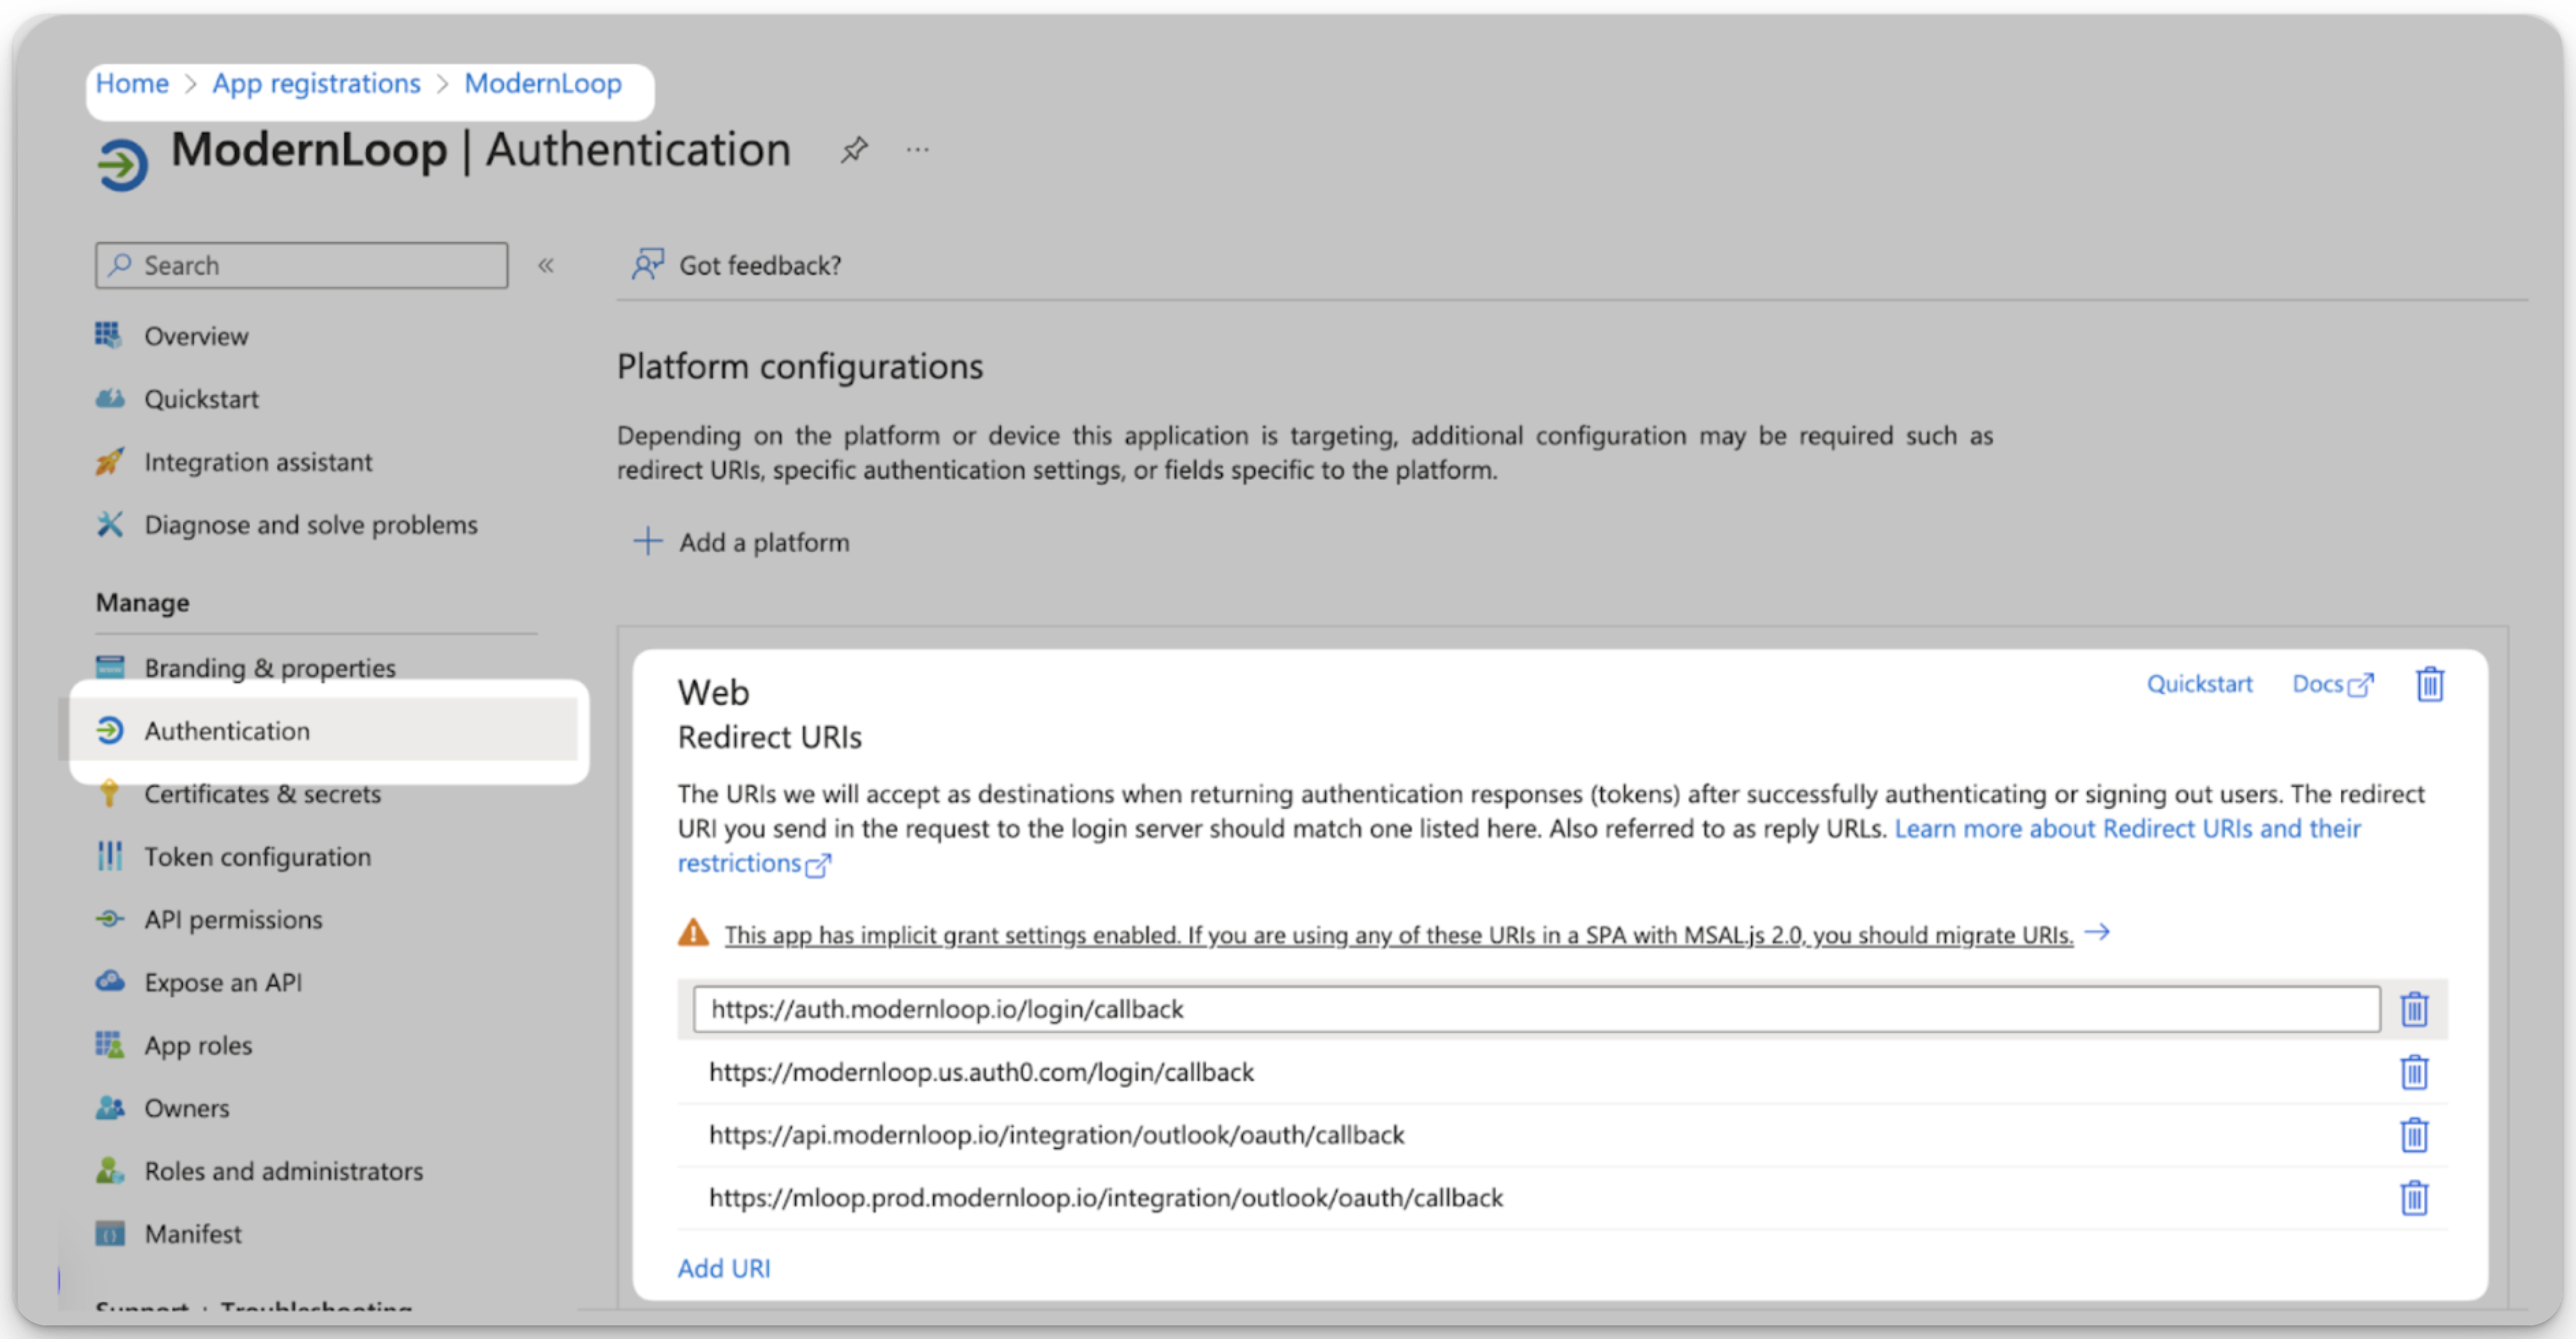Select App roles in sidebar
This screenshot has height=1339, width=2576.
(x=198, y=1045)
